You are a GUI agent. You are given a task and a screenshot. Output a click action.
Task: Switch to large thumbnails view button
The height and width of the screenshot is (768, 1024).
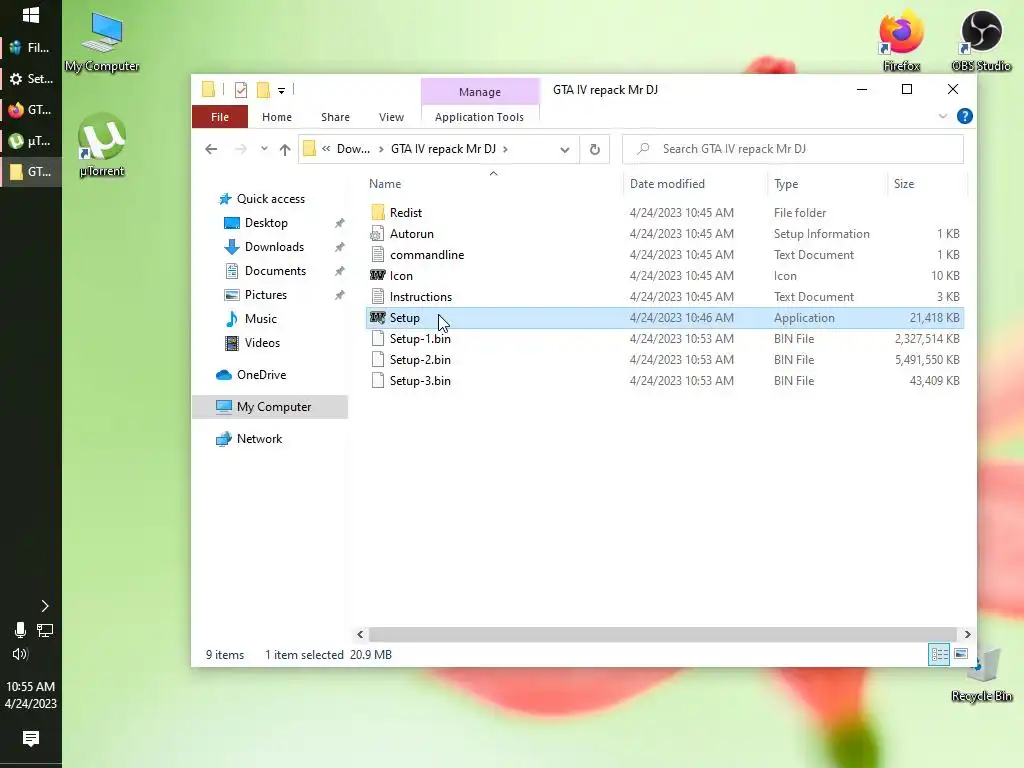(x=961, y=654)
